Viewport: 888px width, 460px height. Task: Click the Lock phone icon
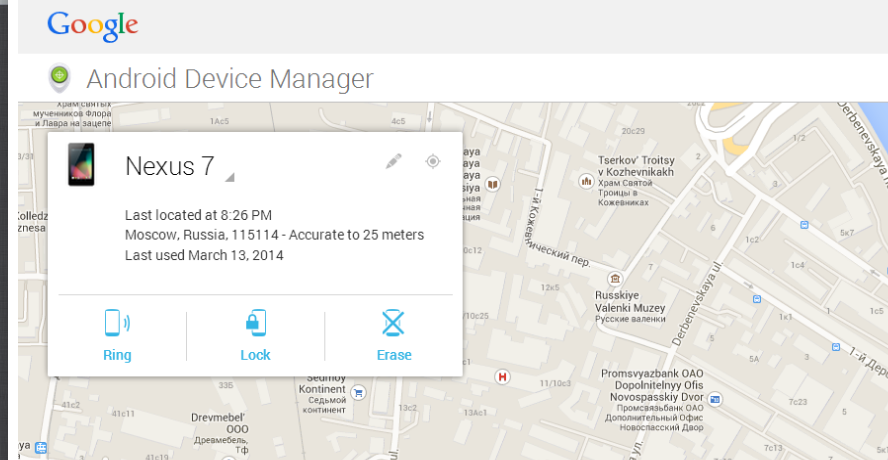coord(255,323)
